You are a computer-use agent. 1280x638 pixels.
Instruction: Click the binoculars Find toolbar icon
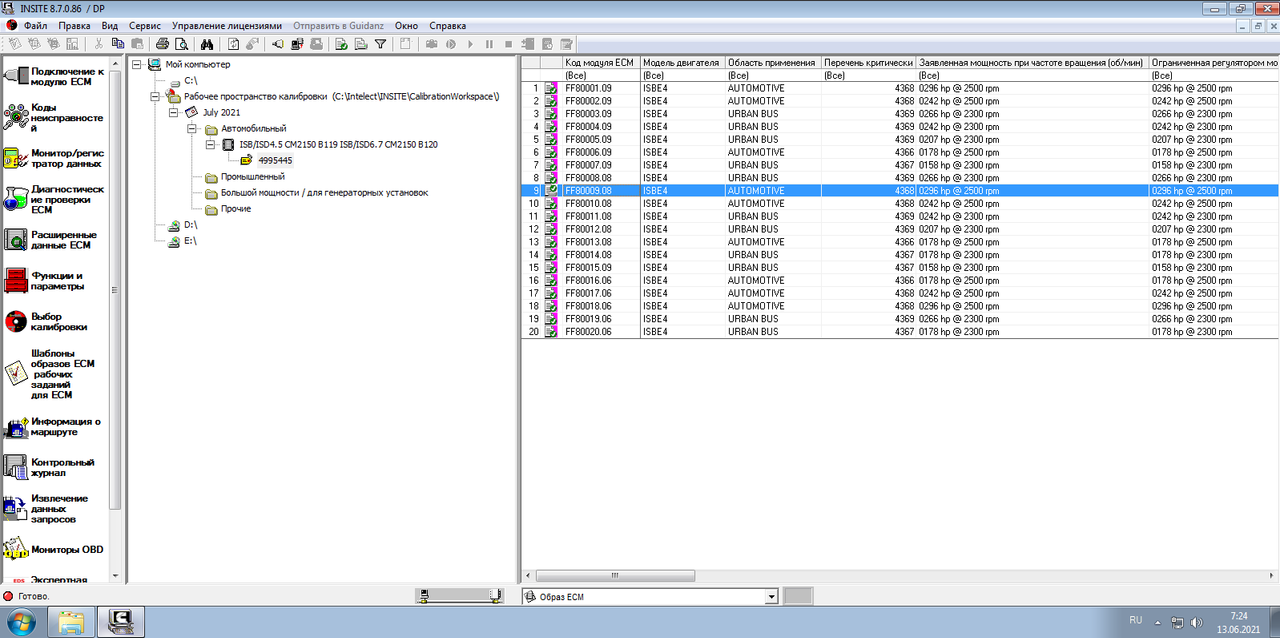(x=207, y=44)
